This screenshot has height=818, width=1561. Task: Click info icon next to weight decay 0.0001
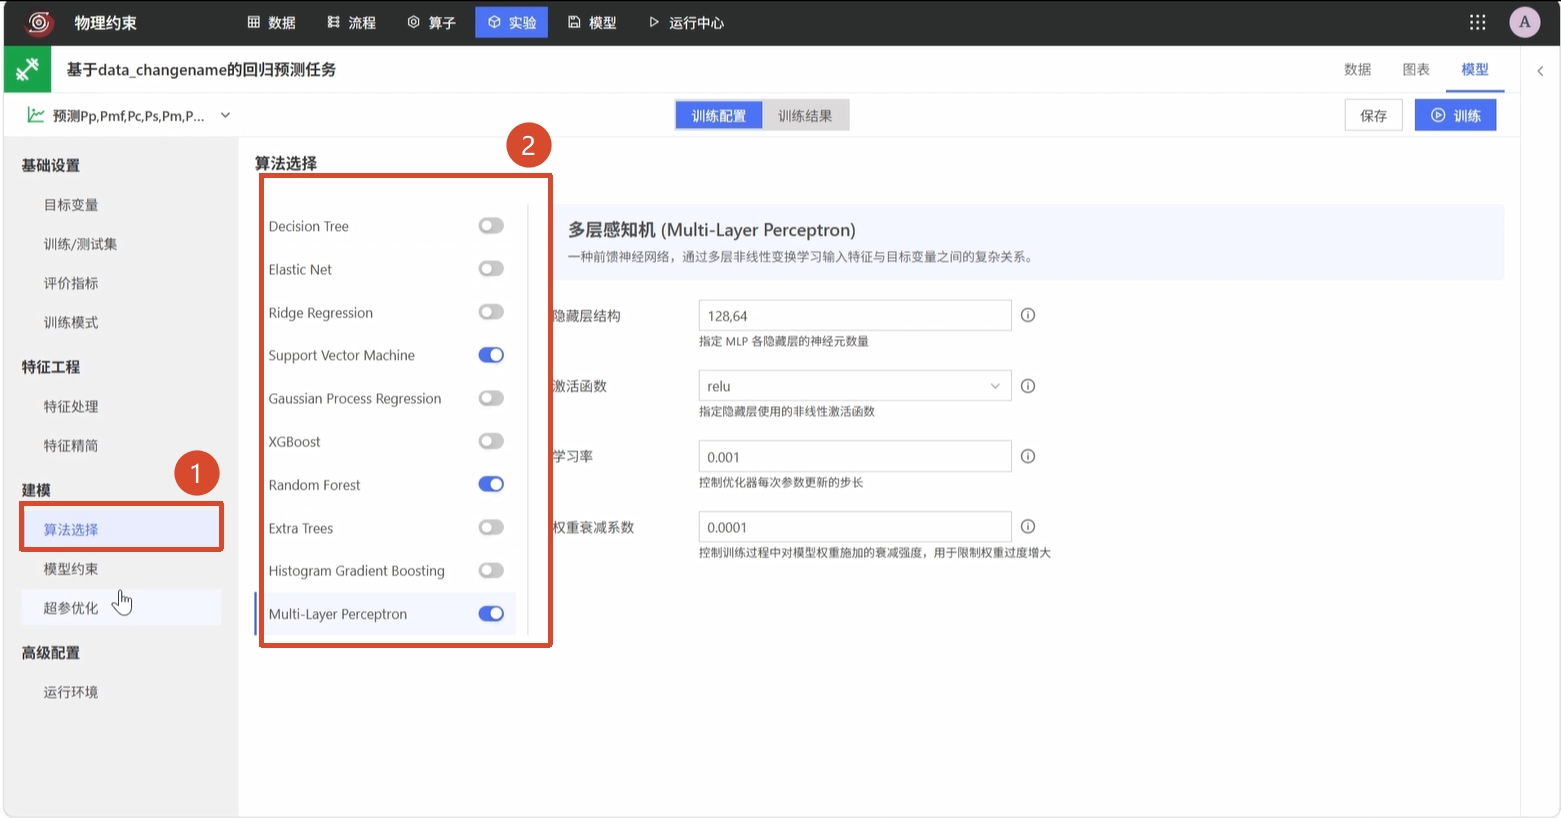pyautogui.click(x=1027, y=526)
